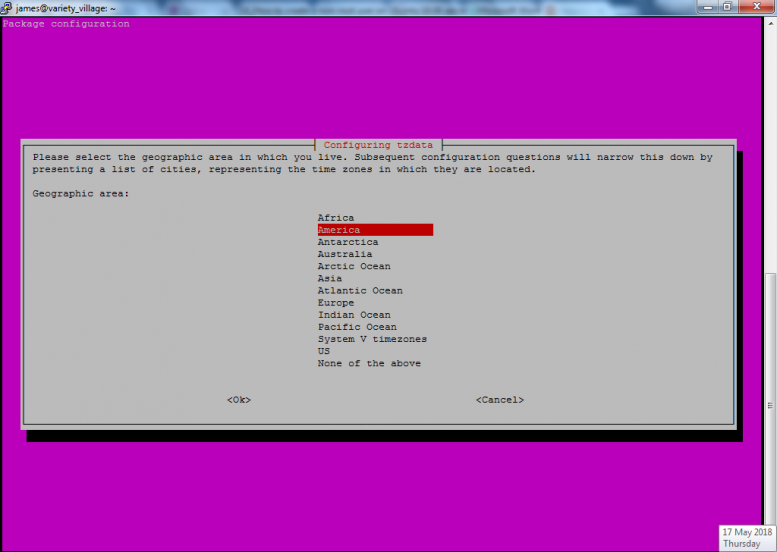Screen dimensions: 777x552
Task: Choose Indian Ocean from the list
Action: (x=354, y=315)
